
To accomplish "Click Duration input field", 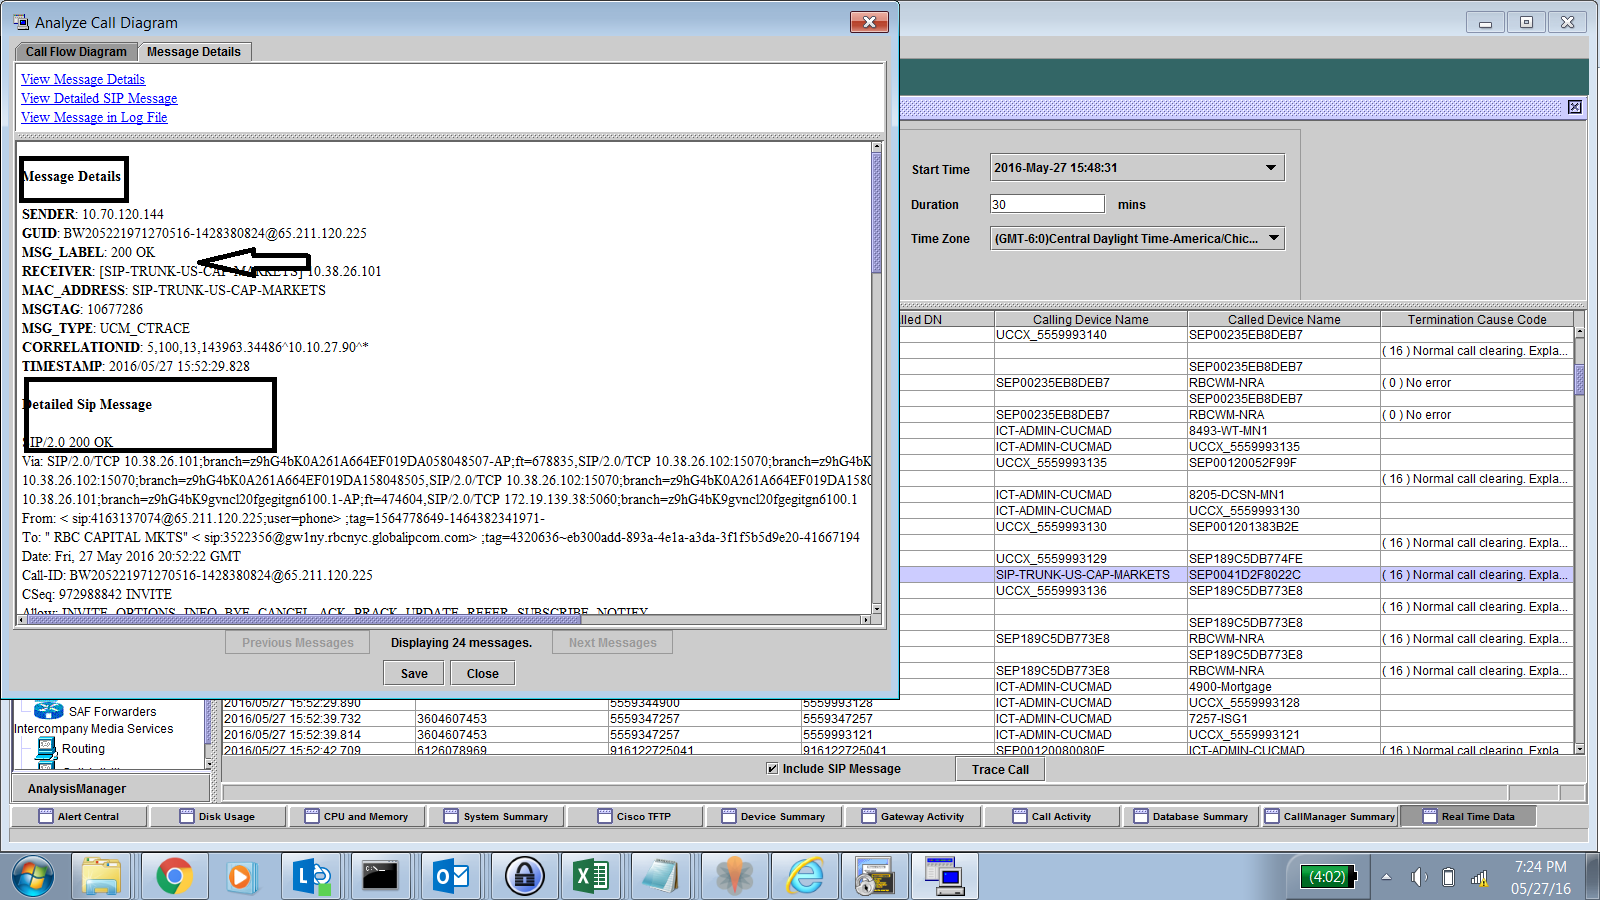I will coord(1047,204).
